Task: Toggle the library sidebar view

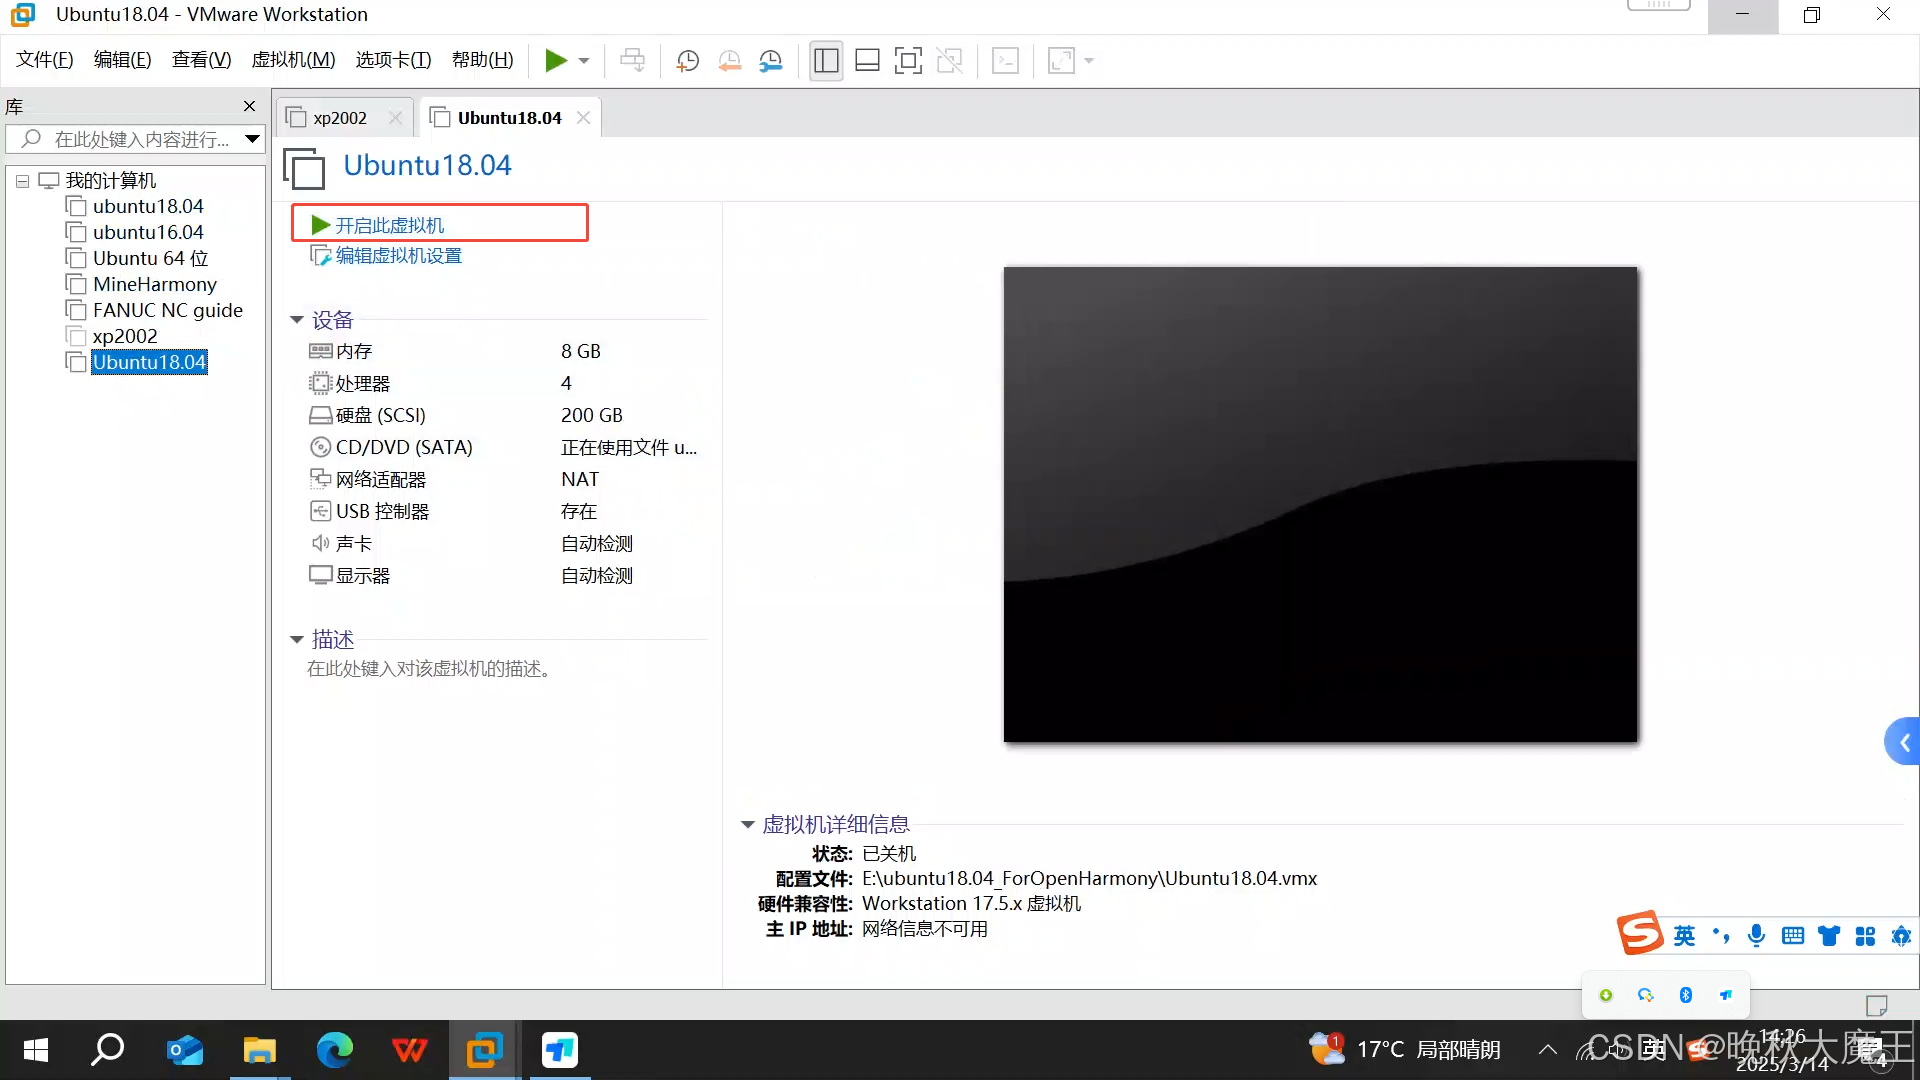Action: coord(826,61)
